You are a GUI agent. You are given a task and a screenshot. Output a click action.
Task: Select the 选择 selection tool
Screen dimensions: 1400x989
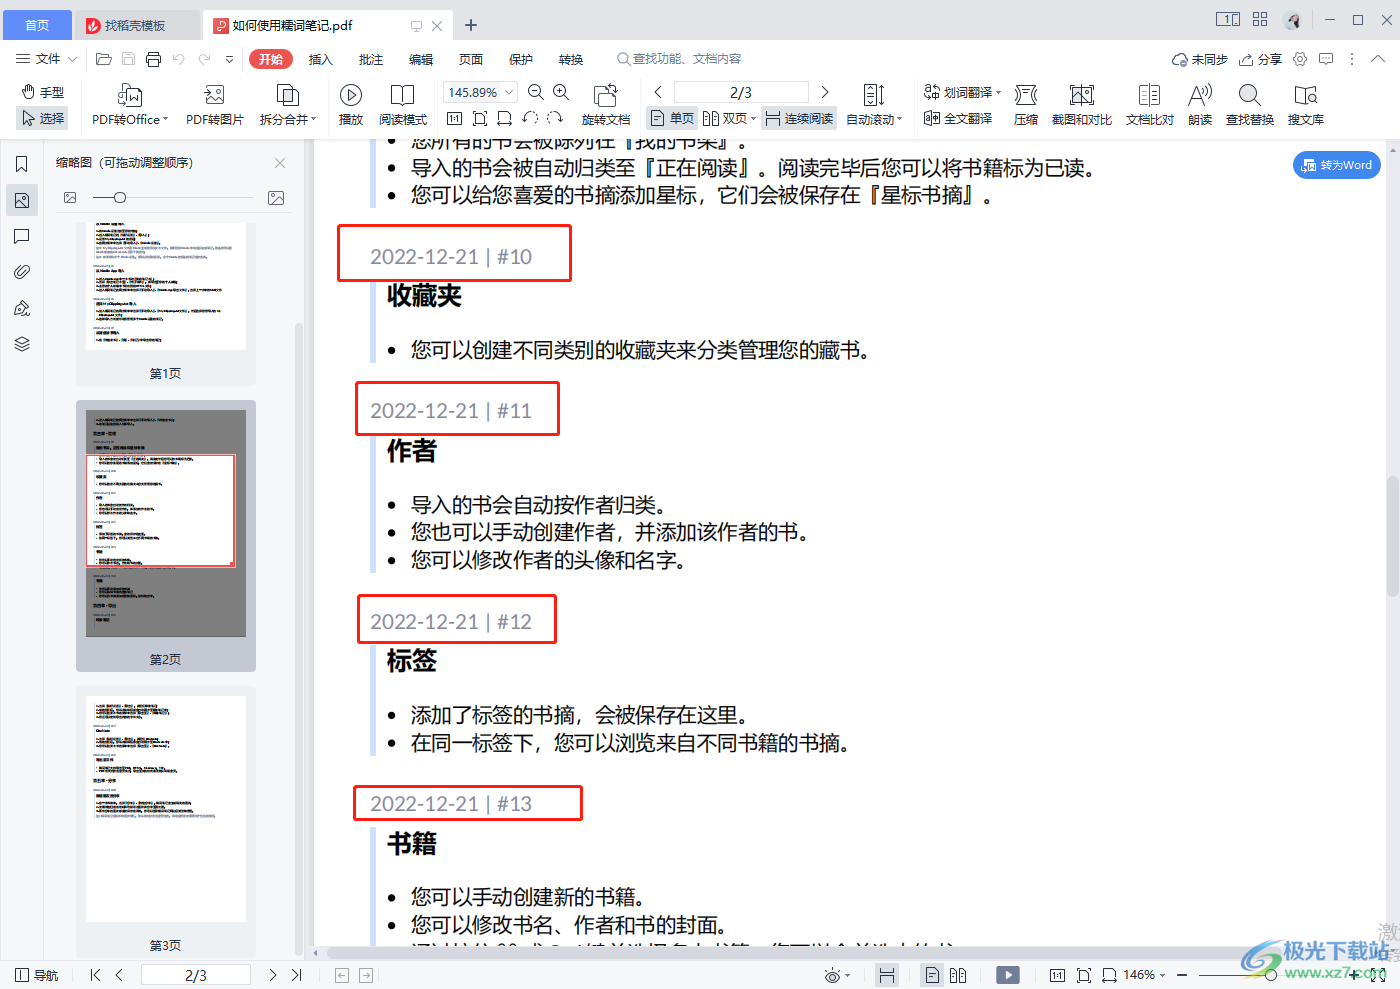click(x=43, y=118)
